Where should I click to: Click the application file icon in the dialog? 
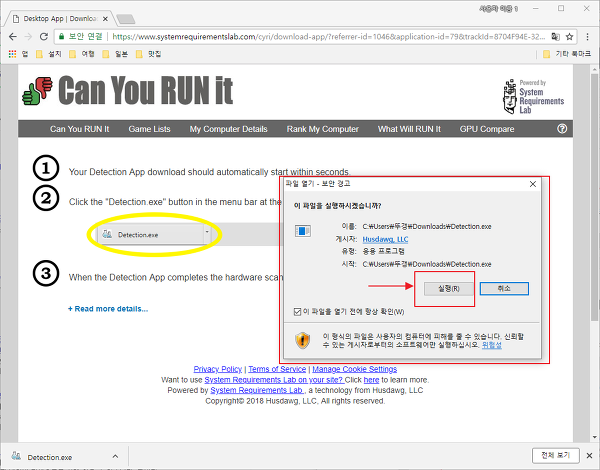pyautogui.click(x=302, y=231)
